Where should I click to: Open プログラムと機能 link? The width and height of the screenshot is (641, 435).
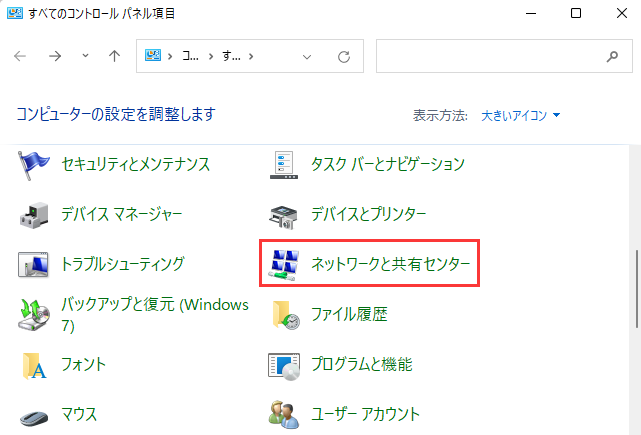(362, 364)
